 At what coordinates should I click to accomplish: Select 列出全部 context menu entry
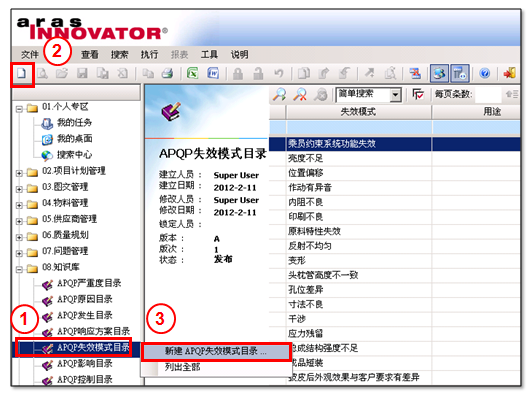[183, 367]
